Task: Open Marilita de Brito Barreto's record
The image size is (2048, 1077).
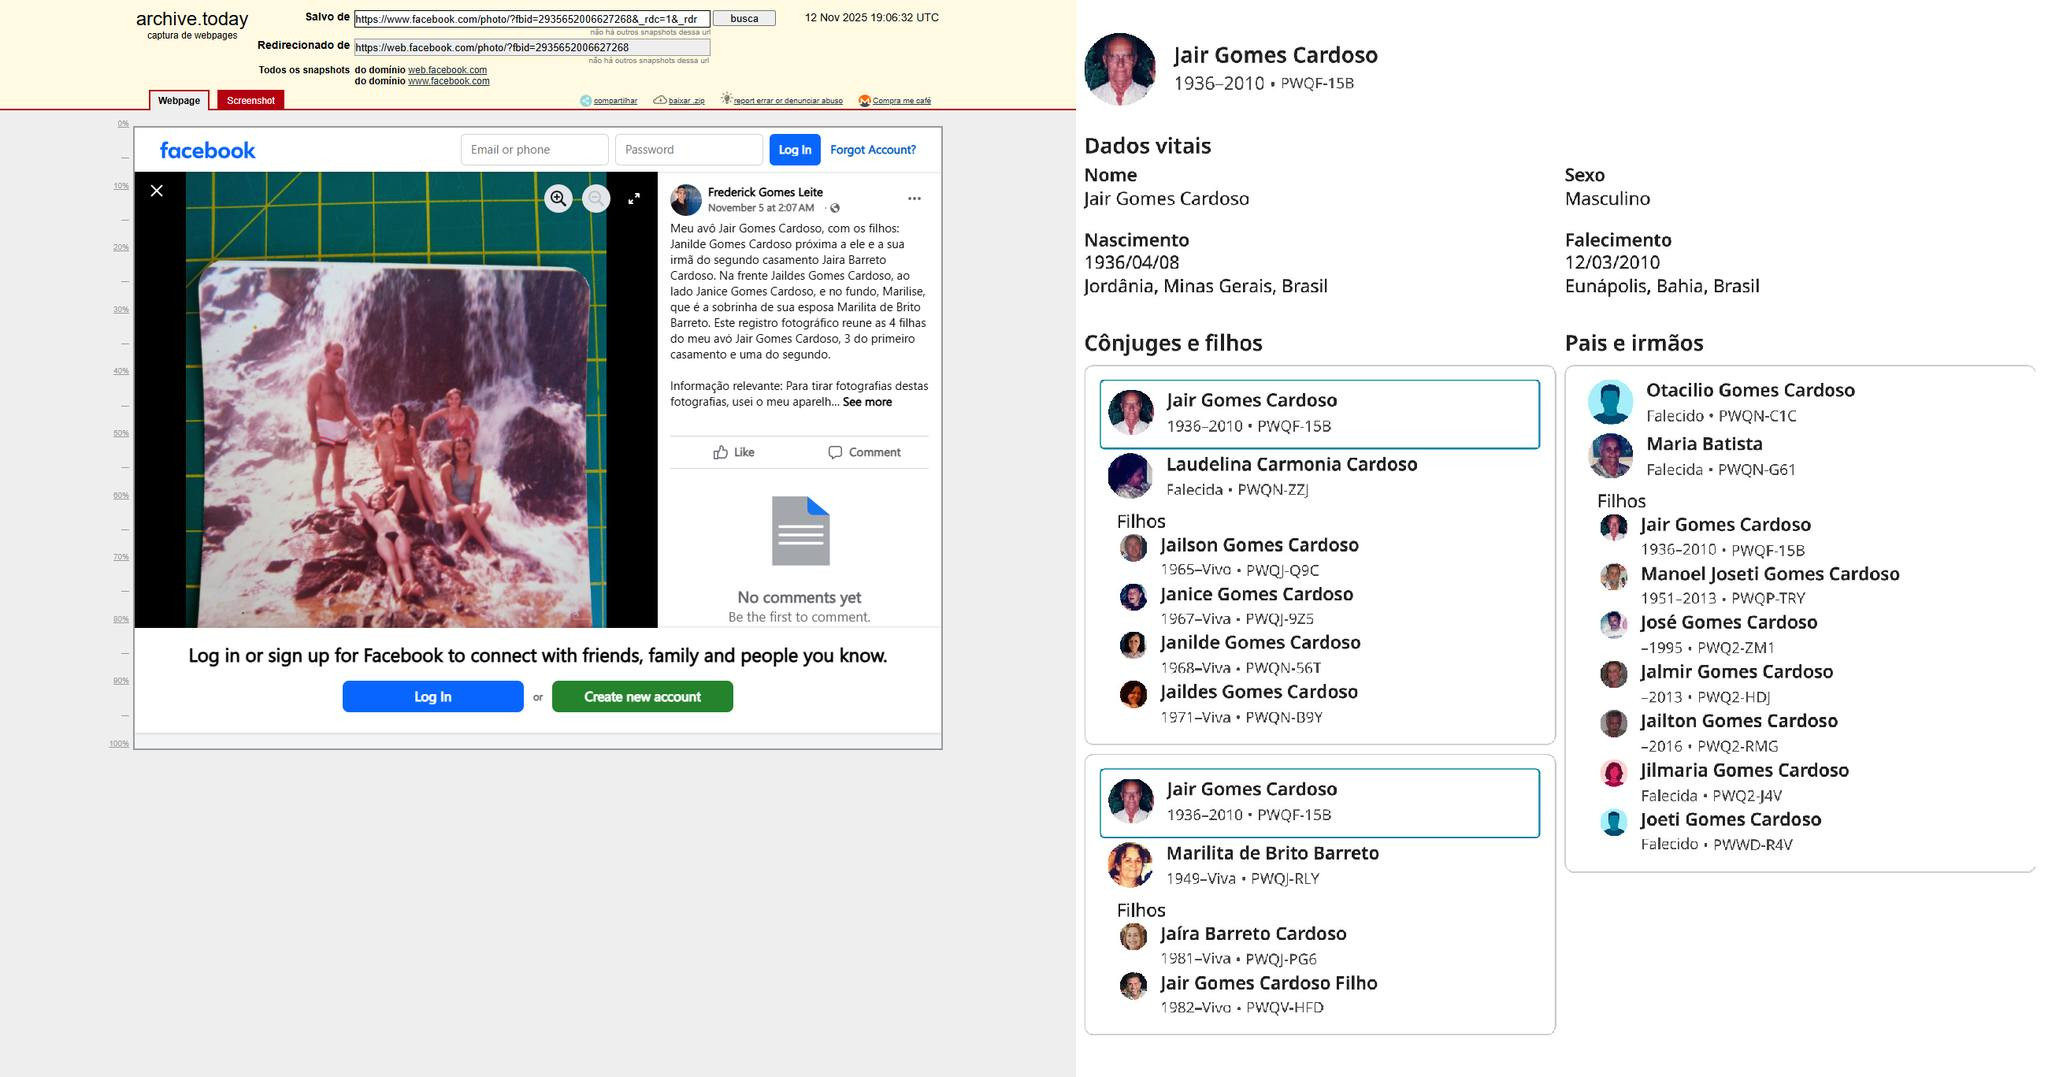Action: 1271,853
